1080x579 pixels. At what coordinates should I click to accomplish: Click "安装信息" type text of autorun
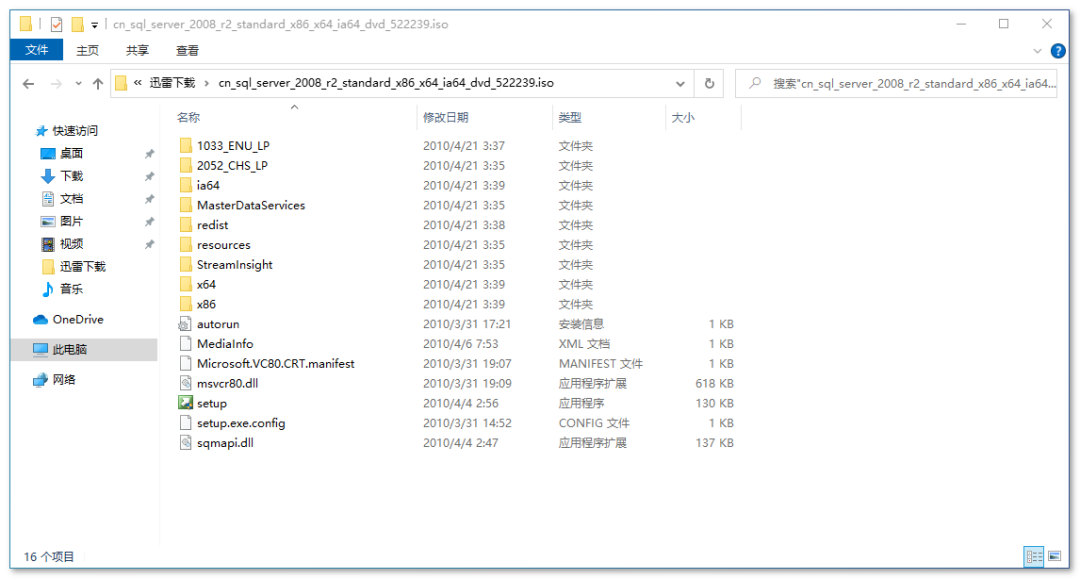tap(581, 324)
